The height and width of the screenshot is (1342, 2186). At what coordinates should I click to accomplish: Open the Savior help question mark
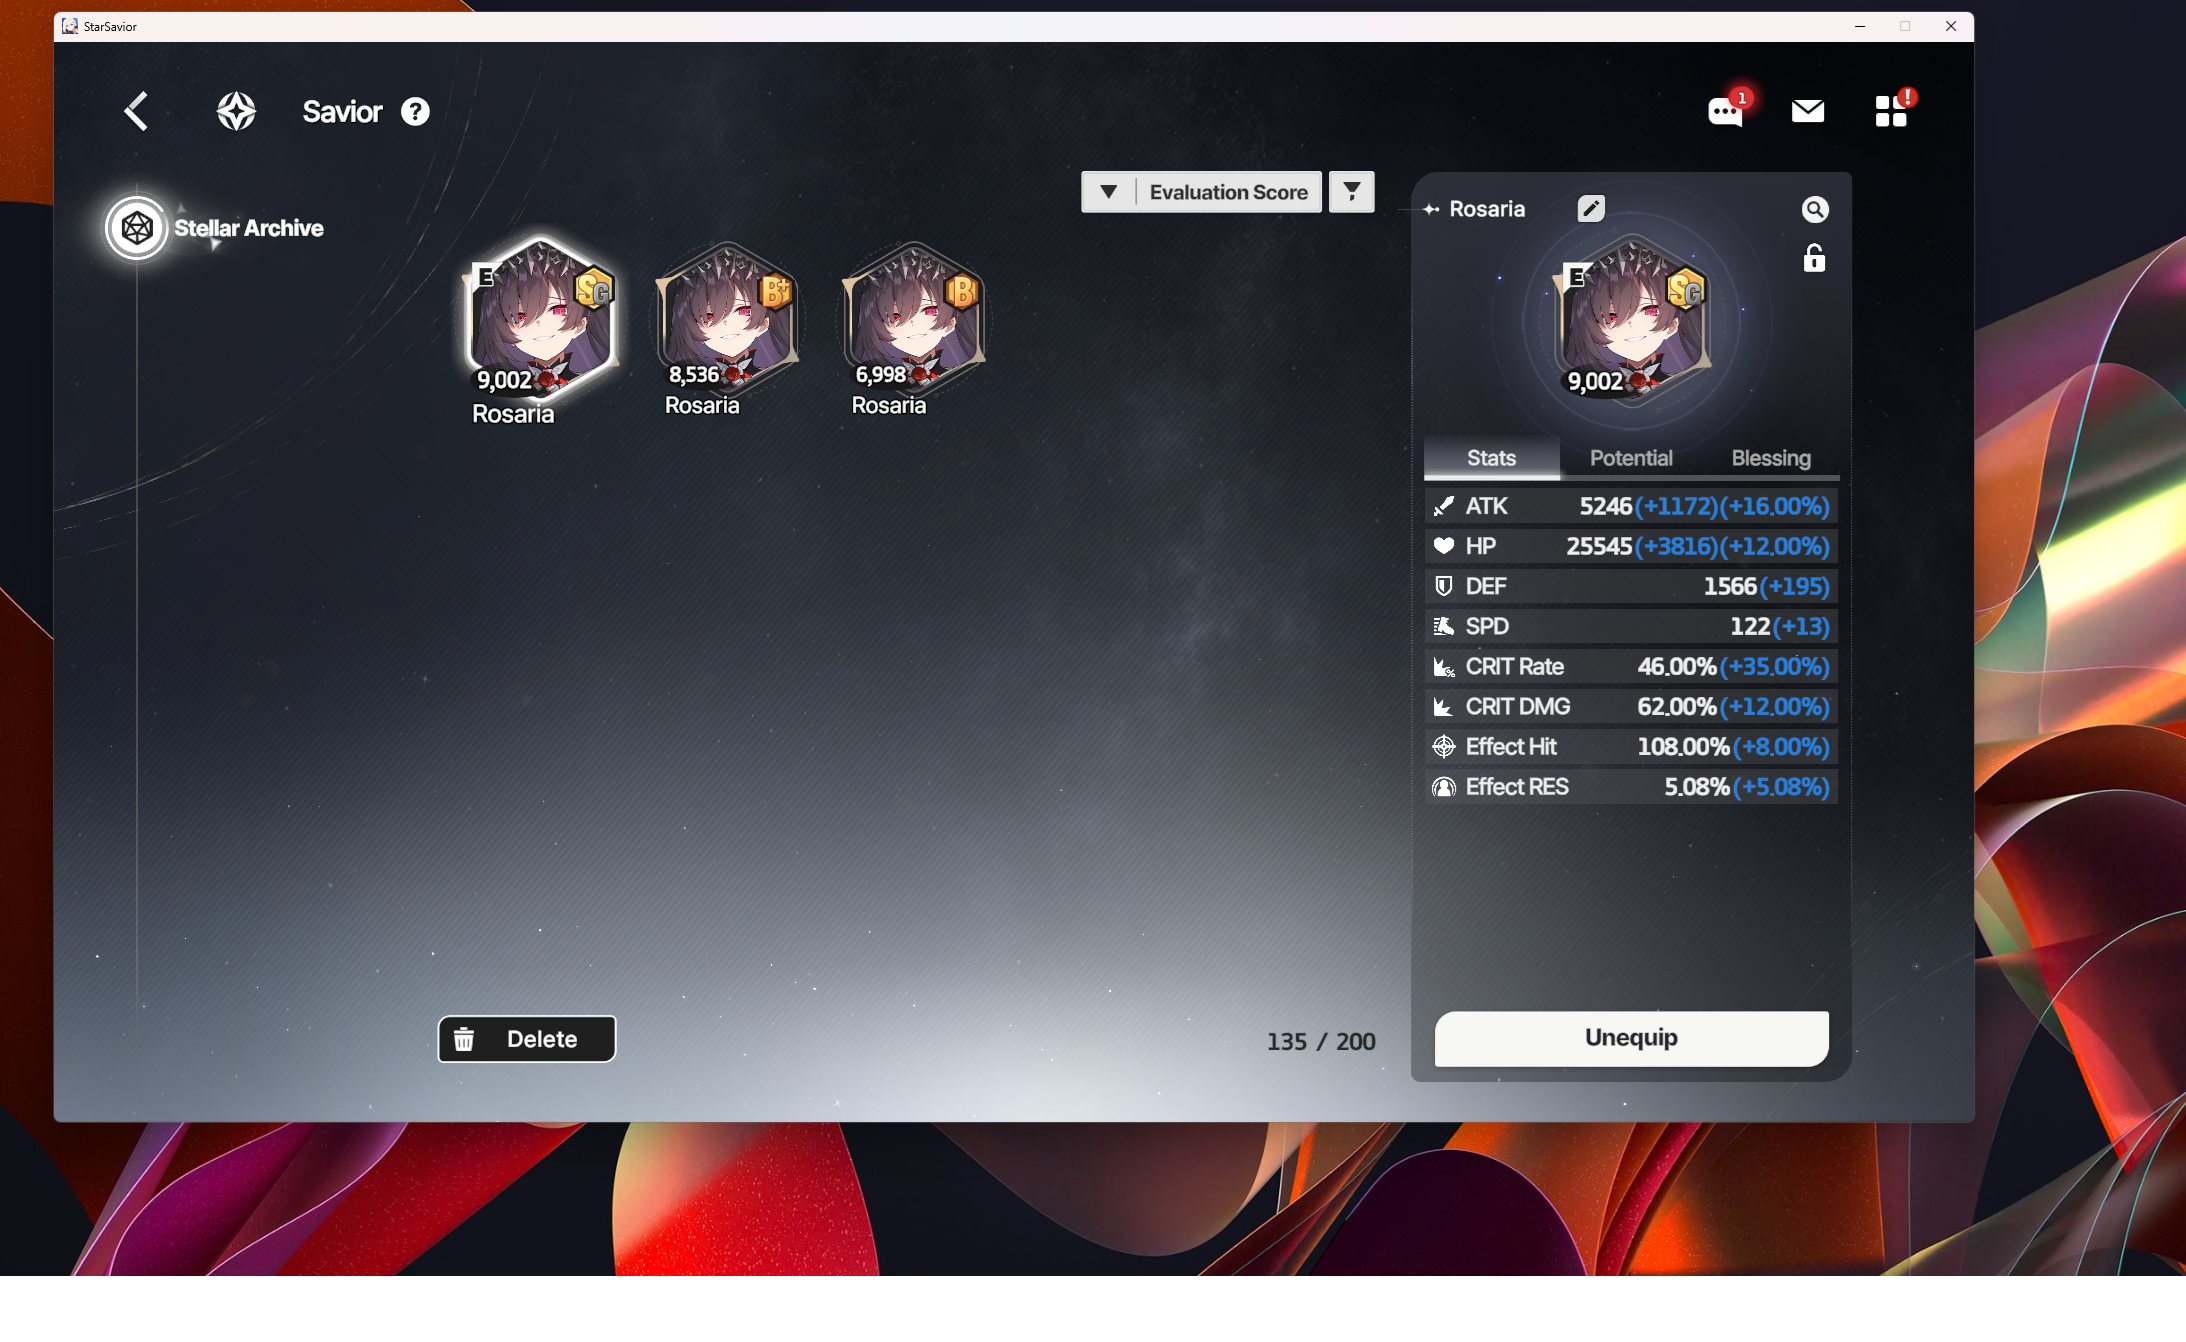coord(415,111)
